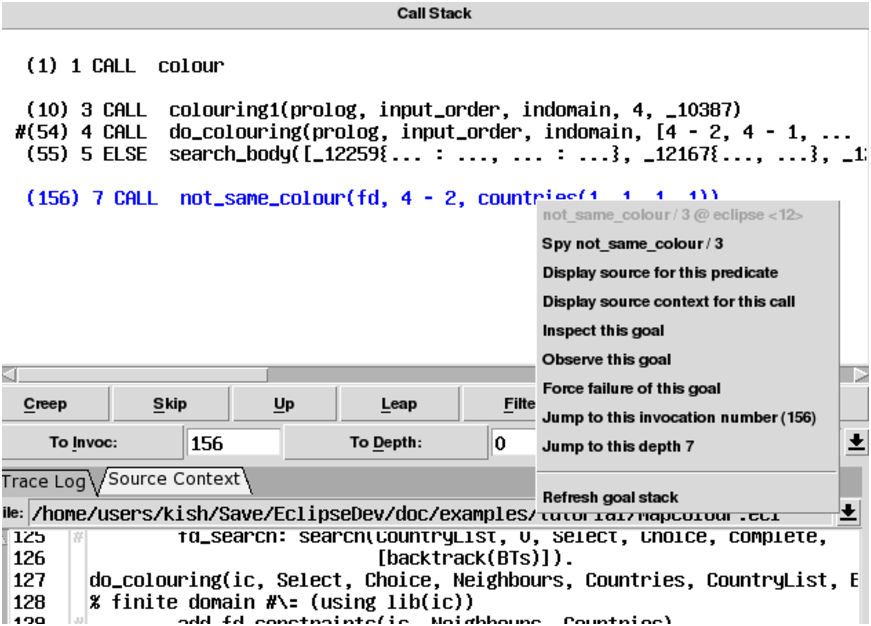Select 'Observe this goal' option
This screenshot has width=871, height=626.
(606, 360)
